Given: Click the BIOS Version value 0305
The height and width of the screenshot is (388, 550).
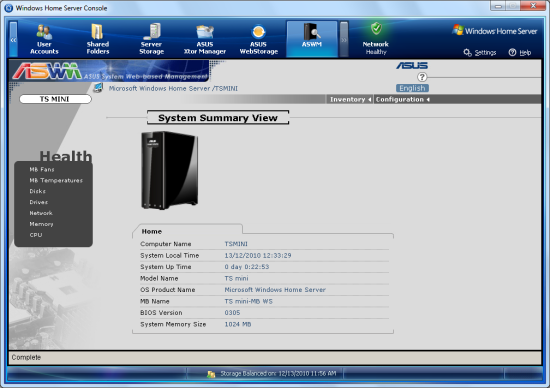Looking at the screenshot, I should point(232,313).
